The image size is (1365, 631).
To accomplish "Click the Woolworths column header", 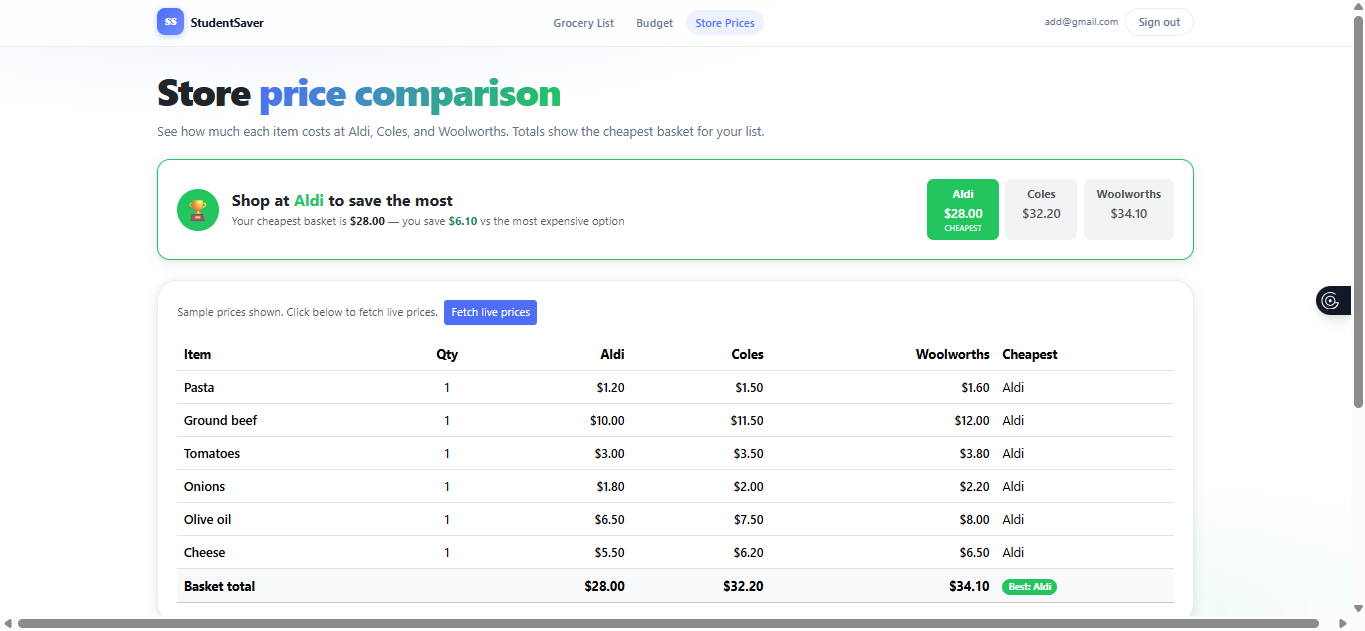I will pos(953,355).
